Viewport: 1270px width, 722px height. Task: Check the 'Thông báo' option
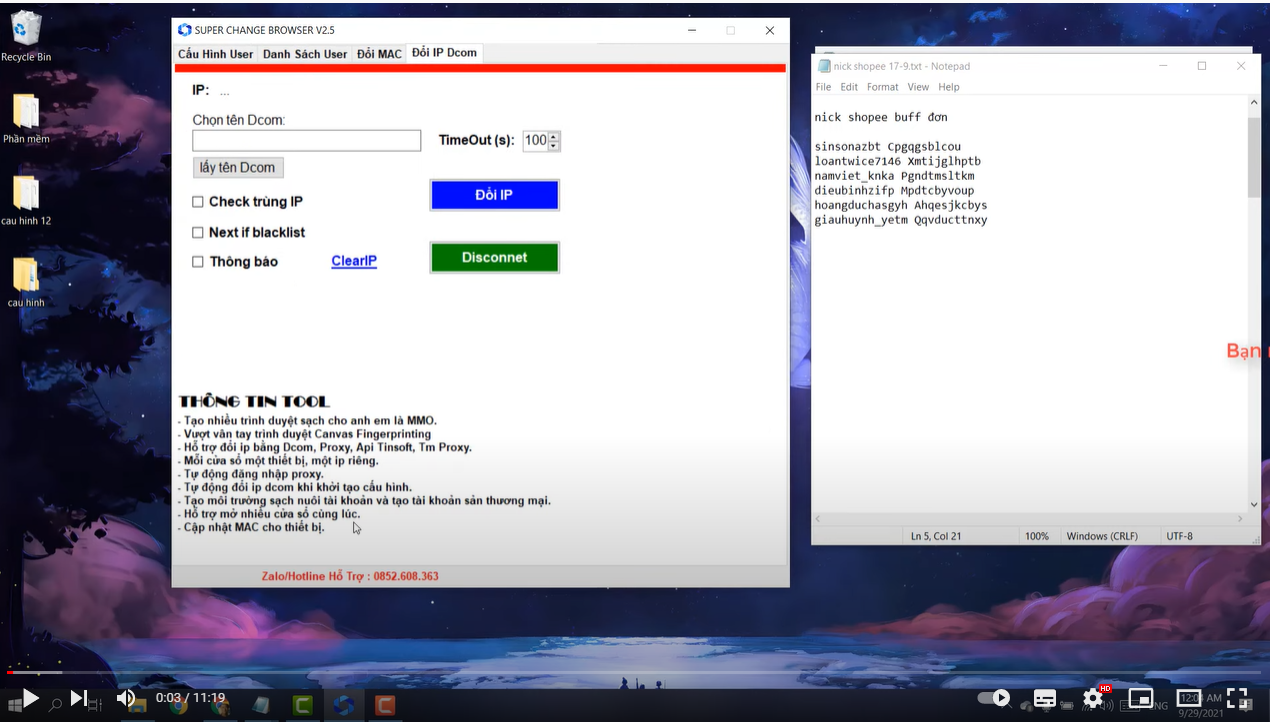pyautogui.click(x=198, y=262)
